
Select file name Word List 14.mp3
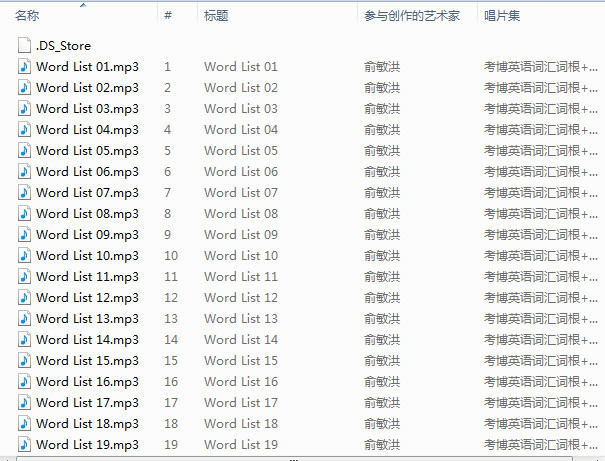click(87, 339)
